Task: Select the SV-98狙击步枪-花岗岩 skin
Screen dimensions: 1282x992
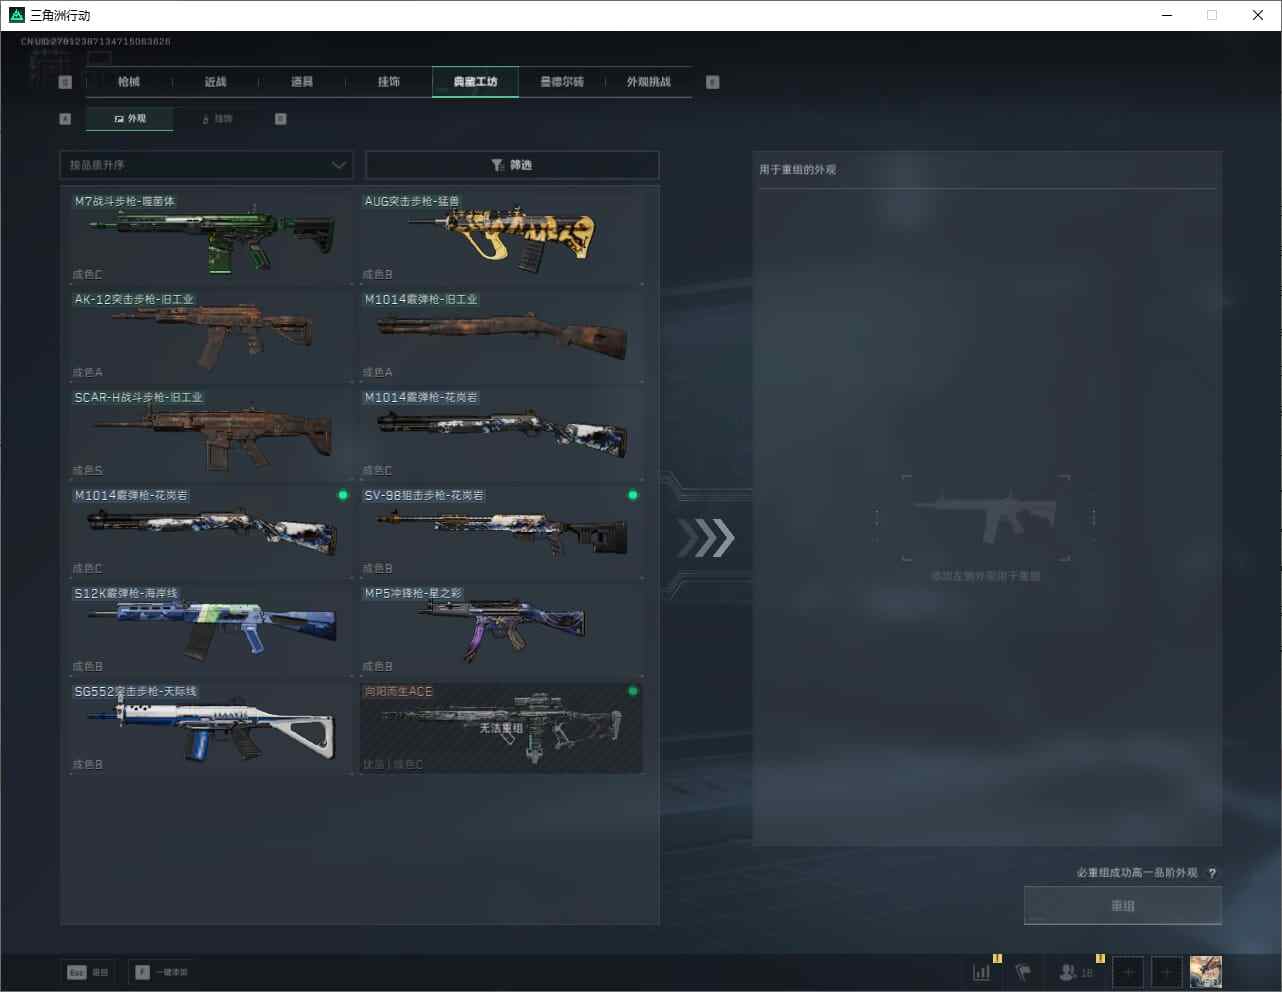Action: pos(501,531)
